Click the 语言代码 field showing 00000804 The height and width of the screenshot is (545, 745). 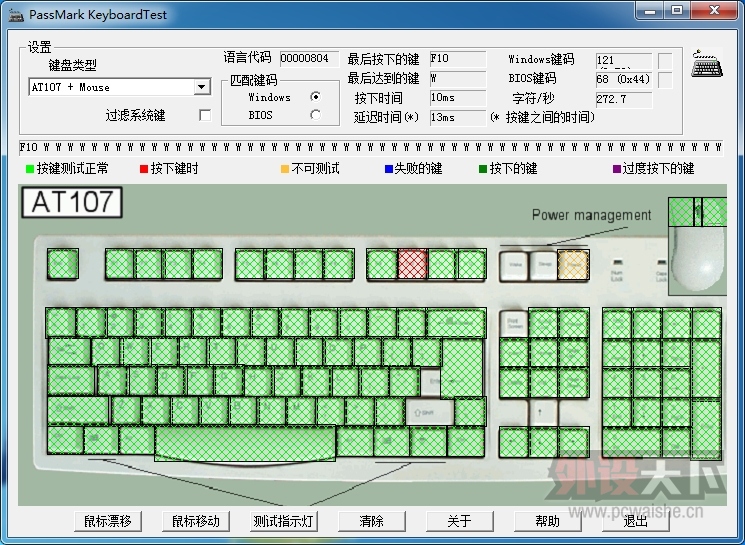(x=309, y=59)
